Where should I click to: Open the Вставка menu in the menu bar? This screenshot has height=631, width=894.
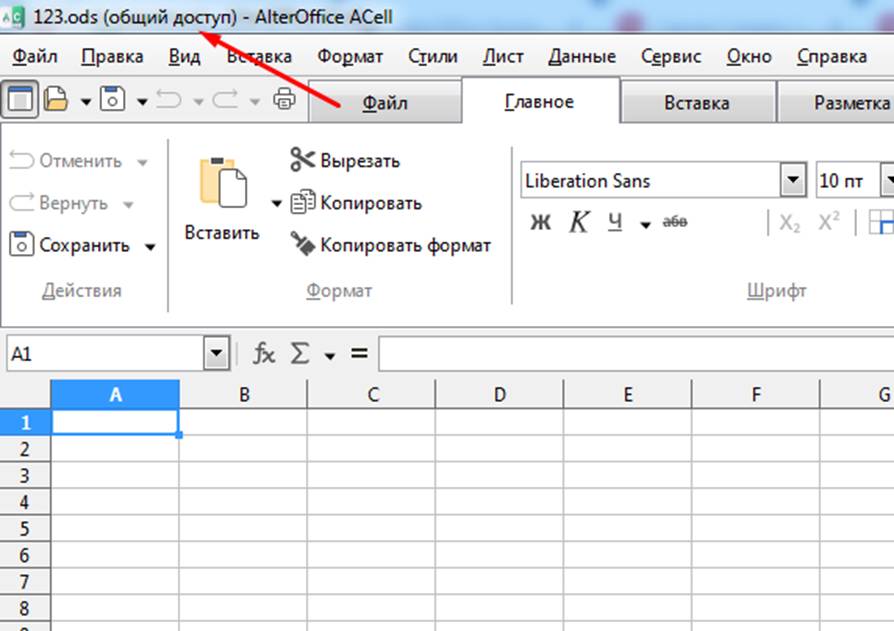(x=259, y=56)
